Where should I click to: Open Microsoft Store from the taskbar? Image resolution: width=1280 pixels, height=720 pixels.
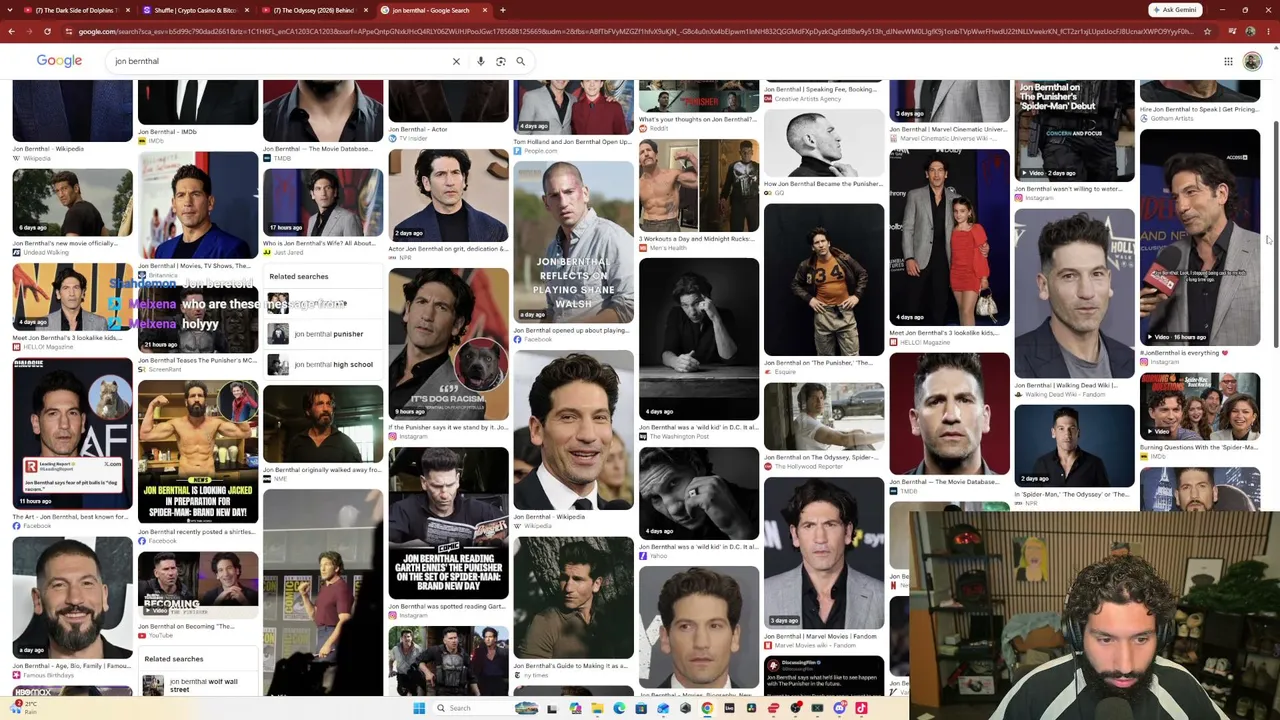point(641,708)
